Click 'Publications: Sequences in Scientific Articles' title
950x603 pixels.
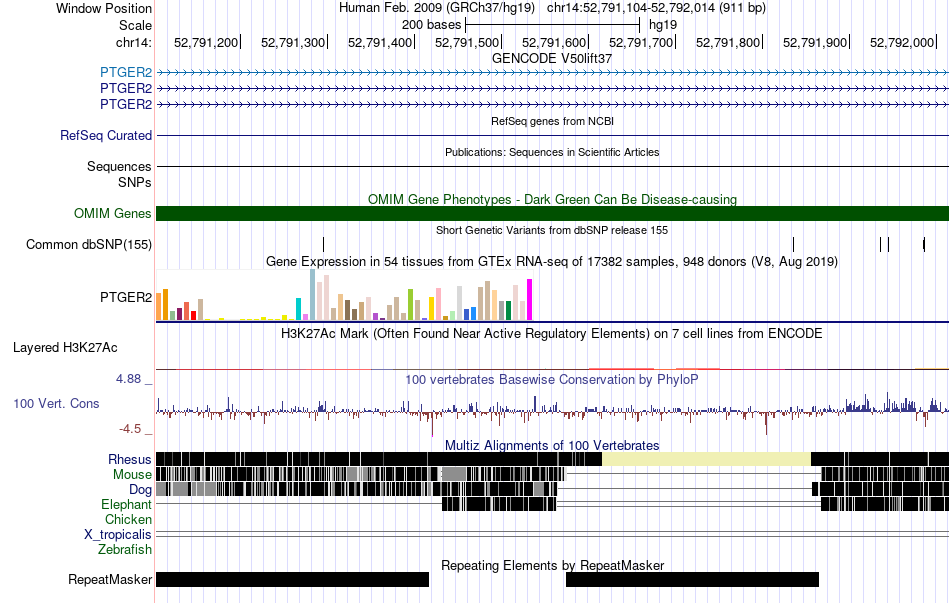tap(552, 152)
